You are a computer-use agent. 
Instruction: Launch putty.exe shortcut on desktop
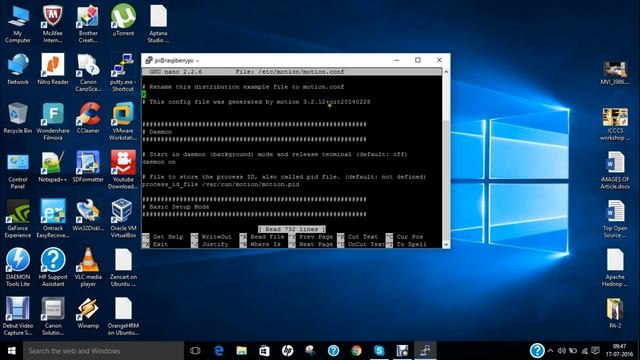(123, 73)
